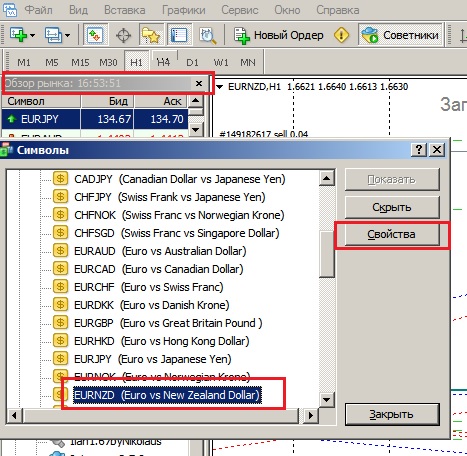Click symbols list scroll down arrow
The height and width of the screenshot is (456, 467).
coord(327,399)
